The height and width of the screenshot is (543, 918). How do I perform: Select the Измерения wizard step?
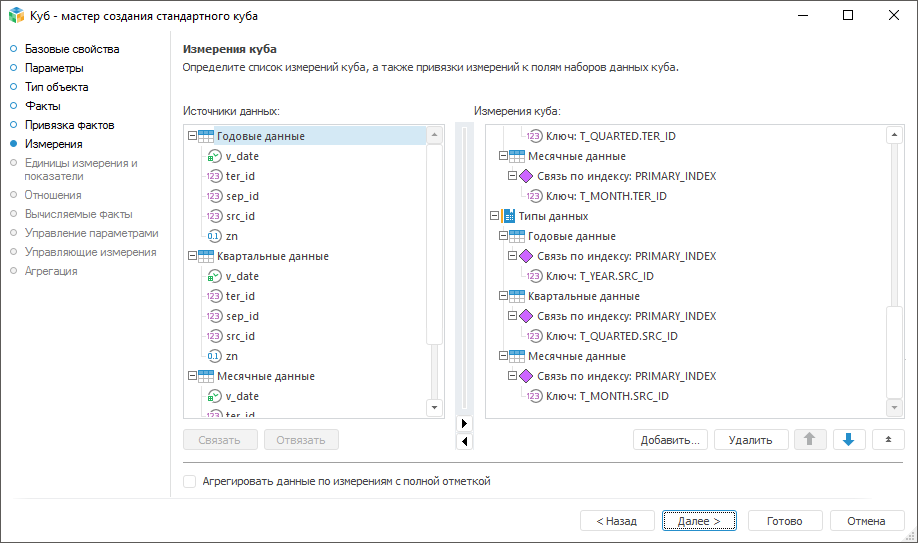pyautogui.click(x=53, y=144)
